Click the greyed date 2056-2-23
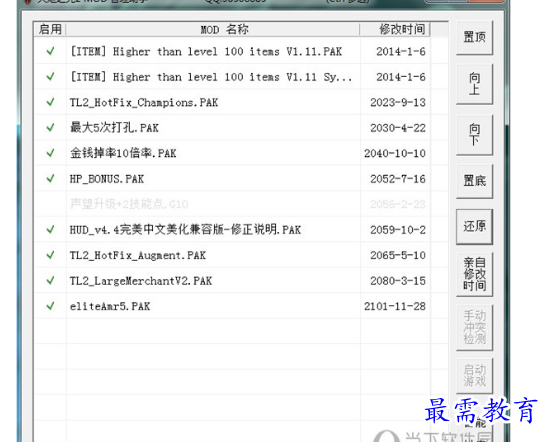This screenshot has width=546, height=442. click(398, 204)
